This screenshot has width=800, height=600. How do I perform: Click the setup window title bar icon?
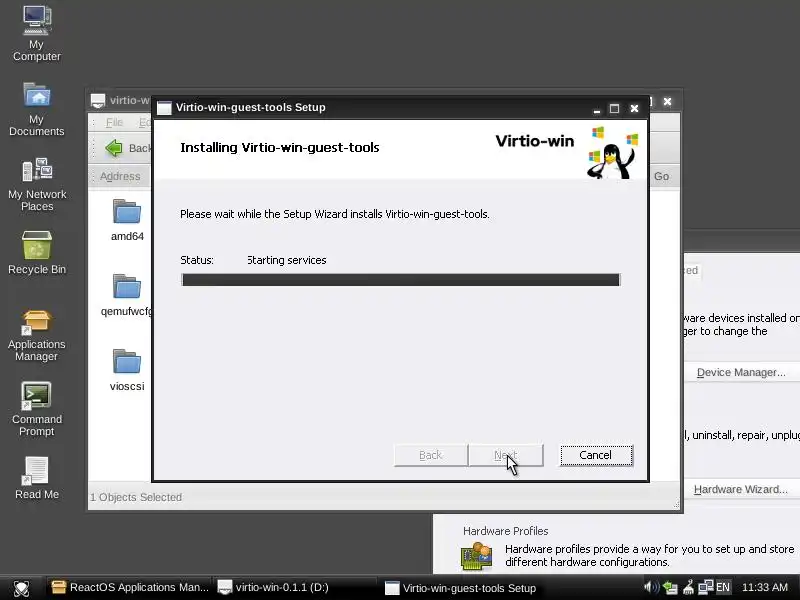(x=164, y=108)
